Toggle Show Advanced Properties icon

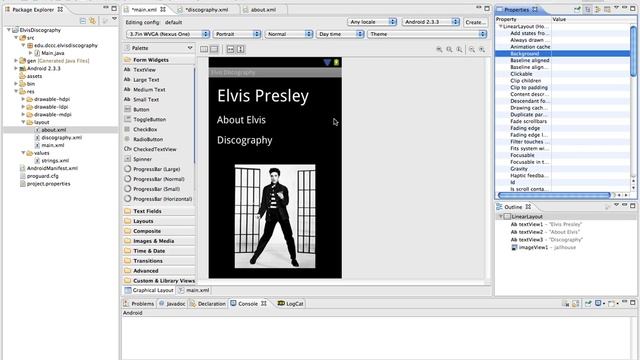coord(597,9)
